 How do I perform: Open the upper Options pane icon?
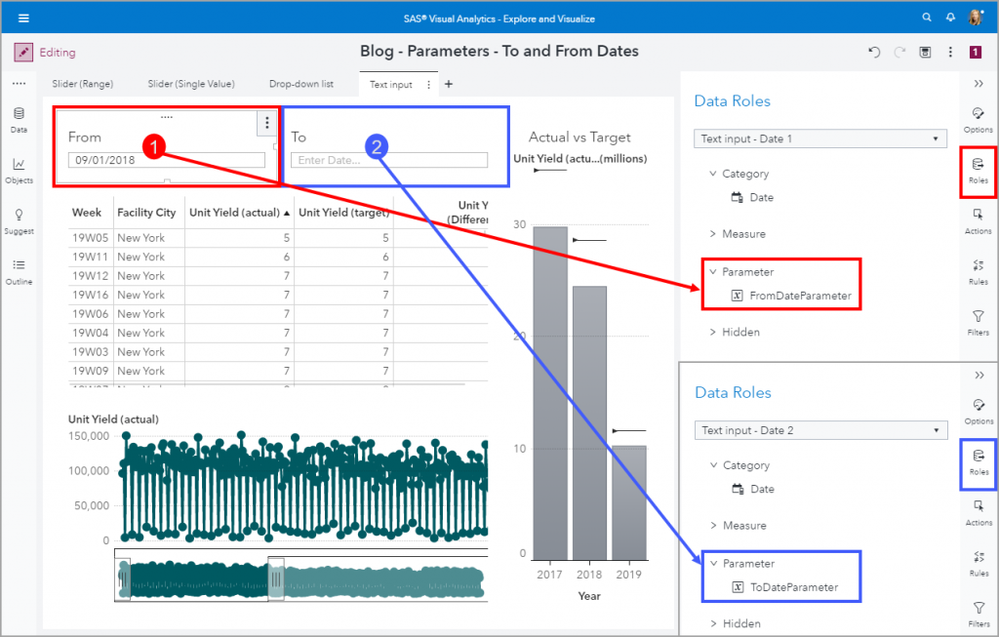point(978,118)
